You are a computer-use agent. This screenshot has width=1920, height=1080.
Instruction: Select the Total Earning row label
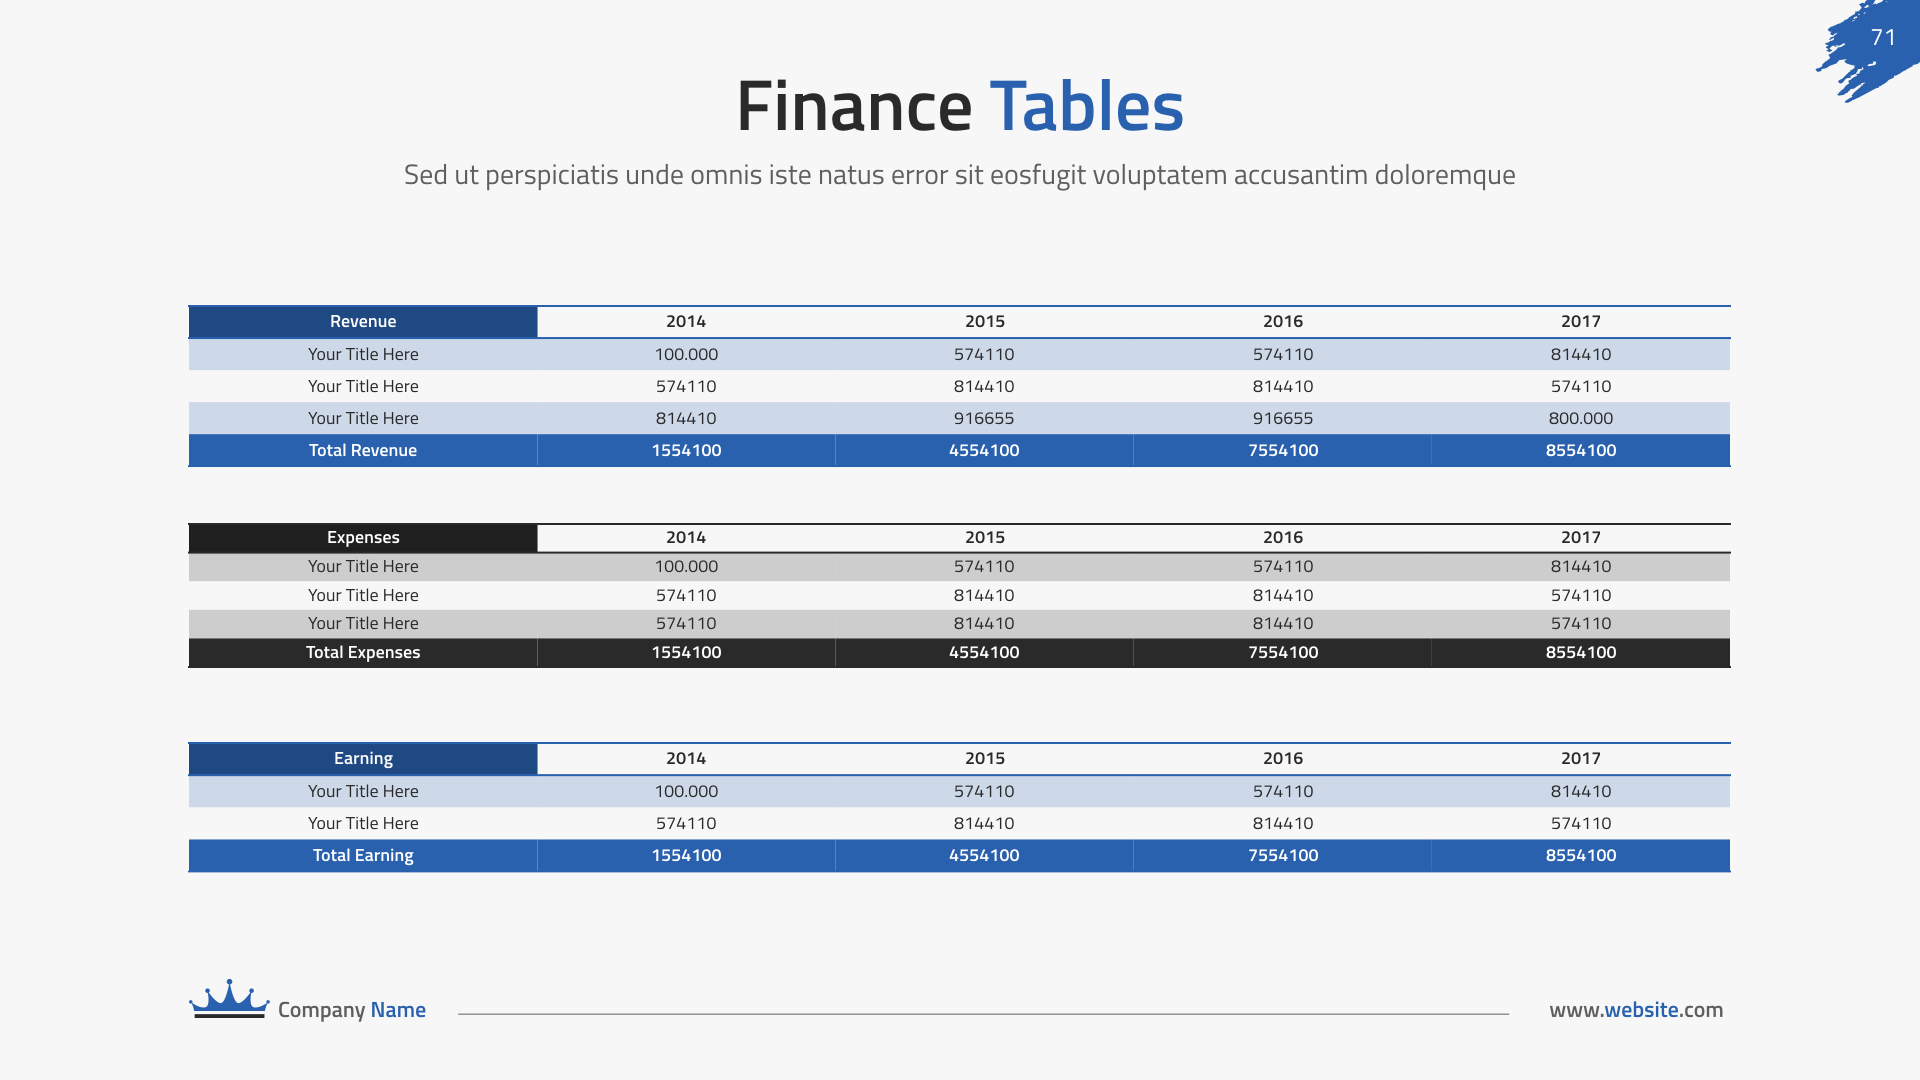[363, 856]
